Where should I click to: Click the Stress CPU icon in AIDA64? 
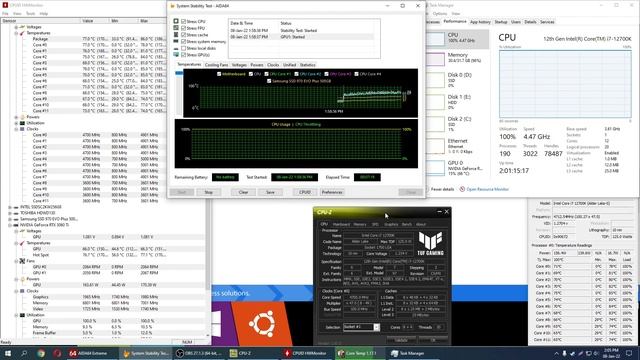(x=176, y=21)
